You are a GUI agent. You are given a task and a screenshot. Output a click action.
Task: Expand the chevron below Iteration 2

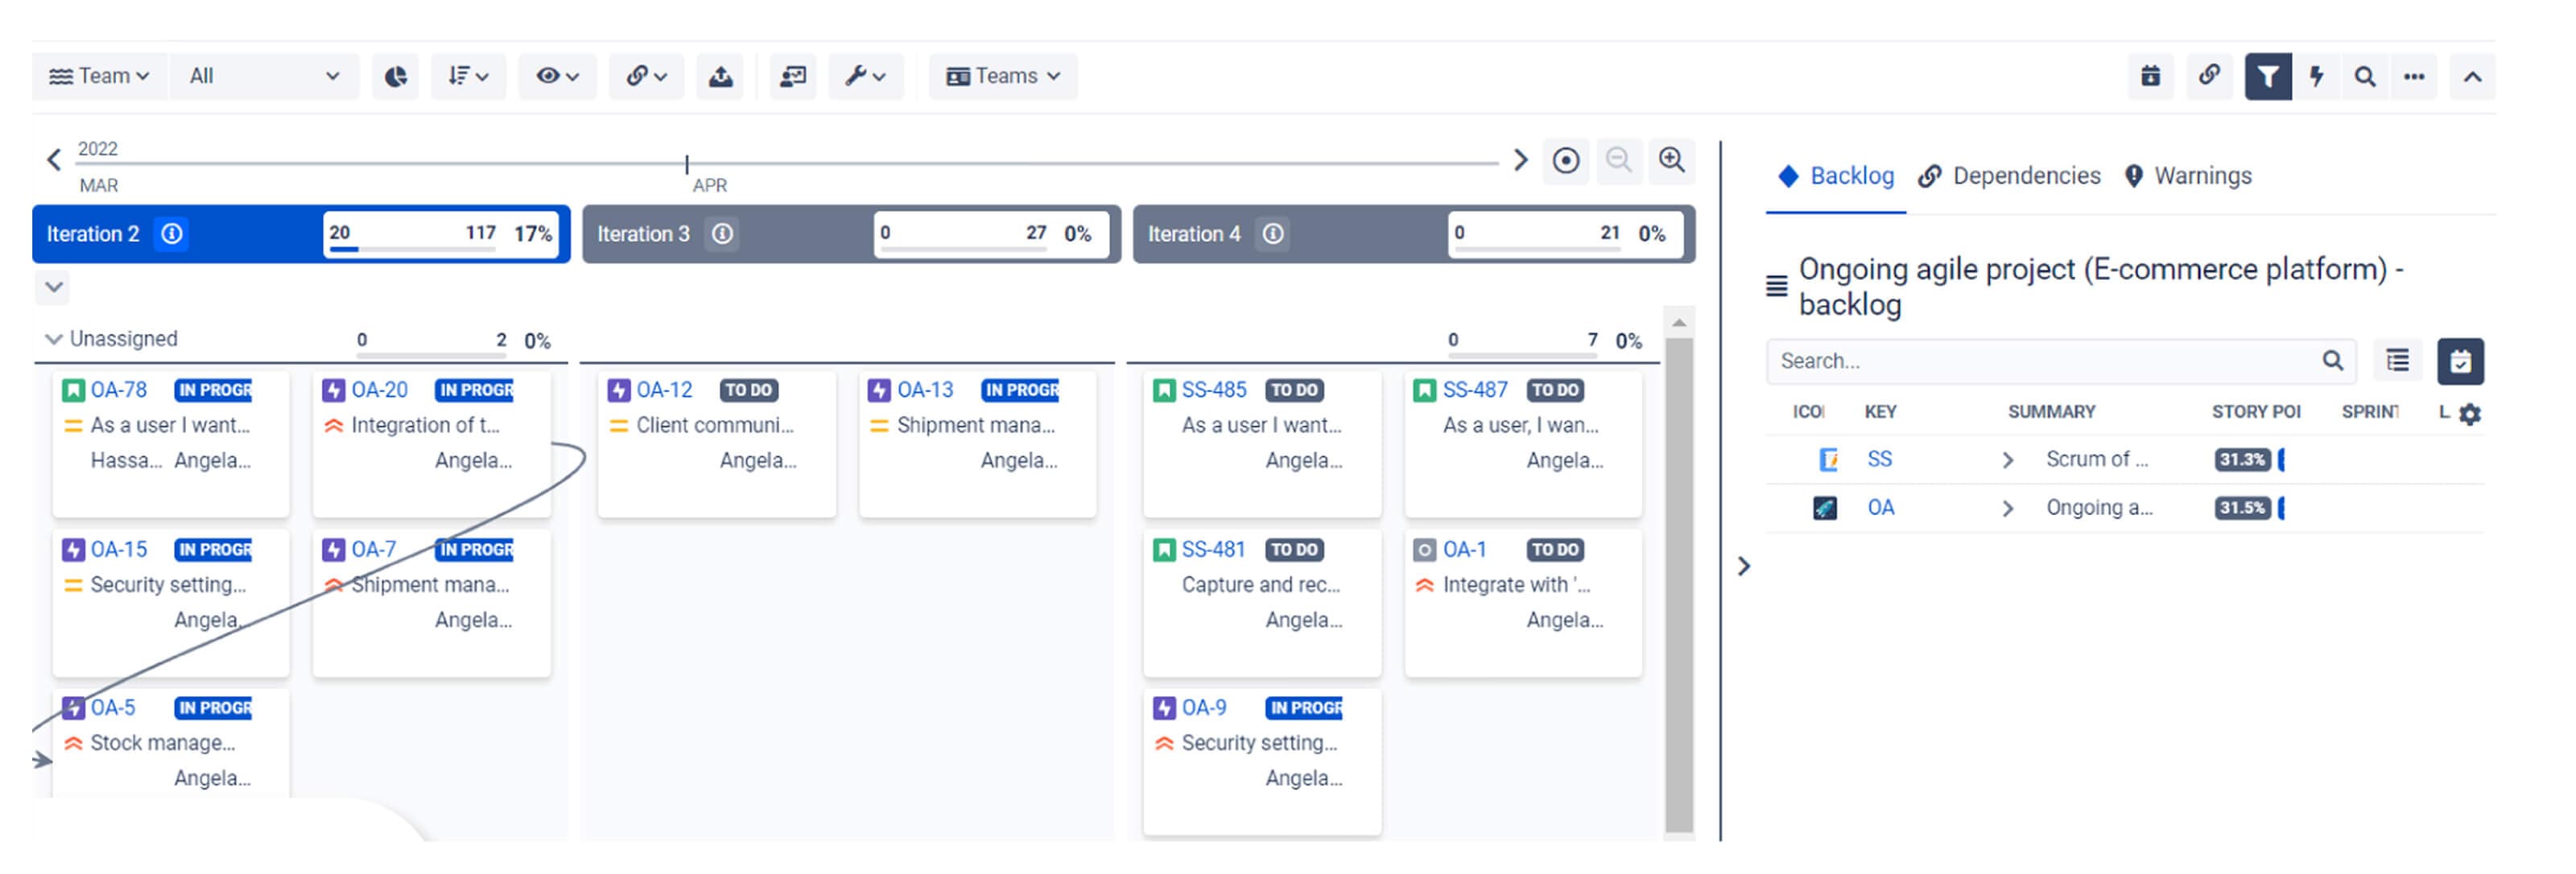tap(54, 288)
